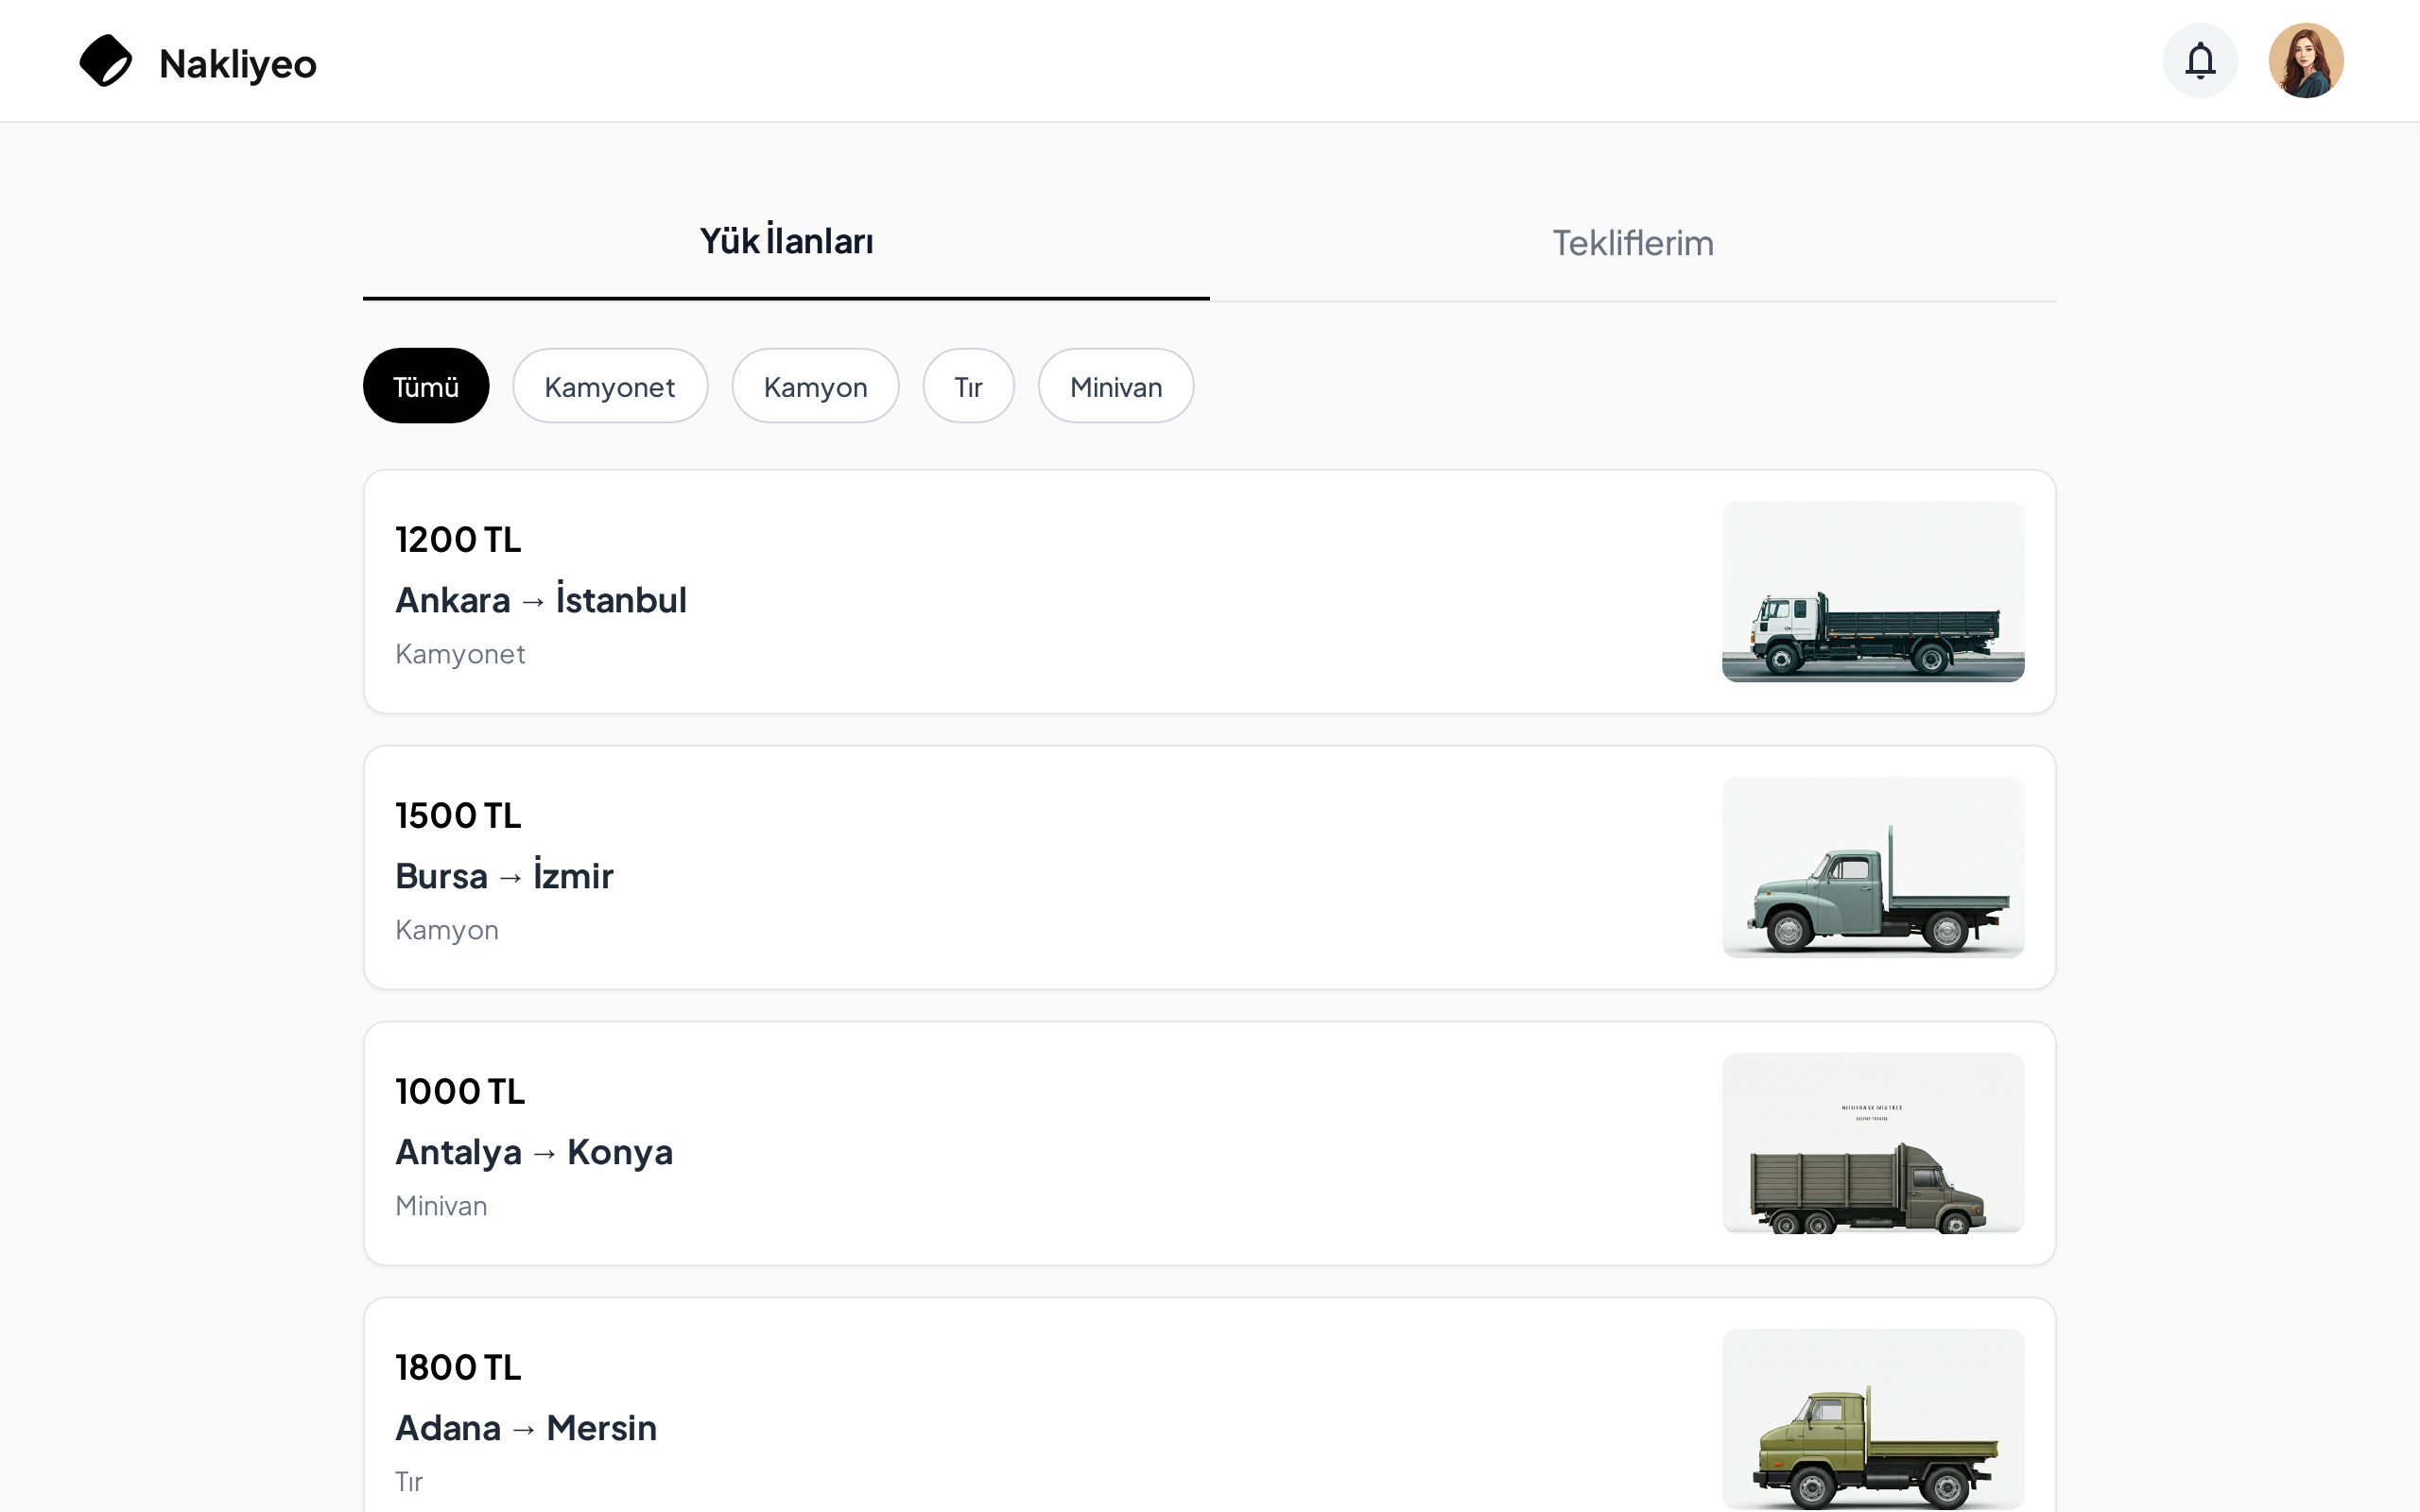Open the Ankara → İstanbul truck thumbnail

[x=1872, y=591]
